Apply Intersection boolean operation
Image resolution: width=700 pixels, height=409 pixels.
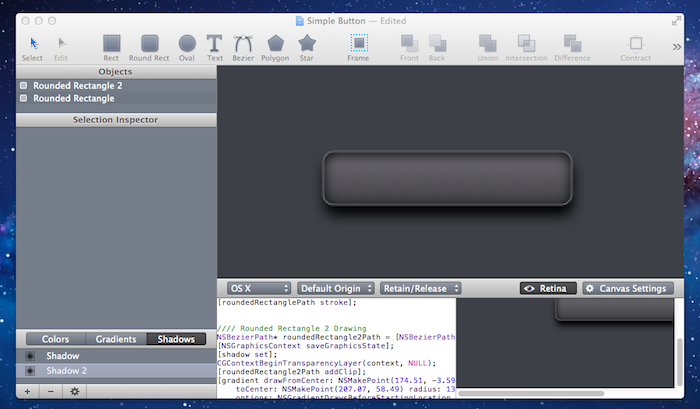(526, 48)
